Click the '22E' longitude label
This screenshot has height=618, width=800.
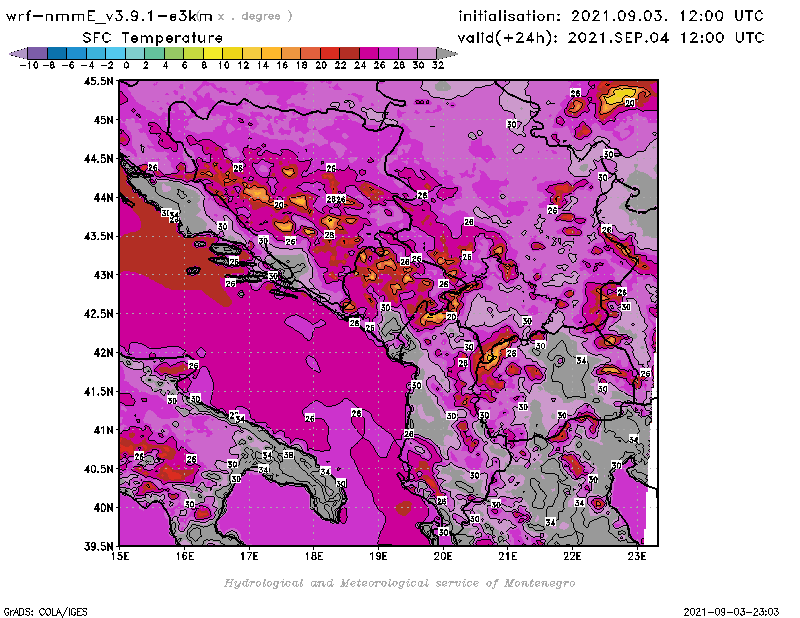point(572,556)
